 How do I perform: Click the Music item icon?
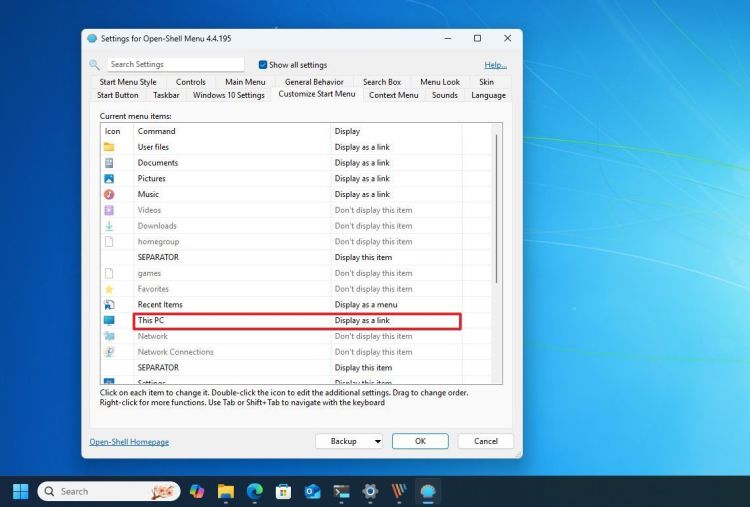click(x=110, y=194)
